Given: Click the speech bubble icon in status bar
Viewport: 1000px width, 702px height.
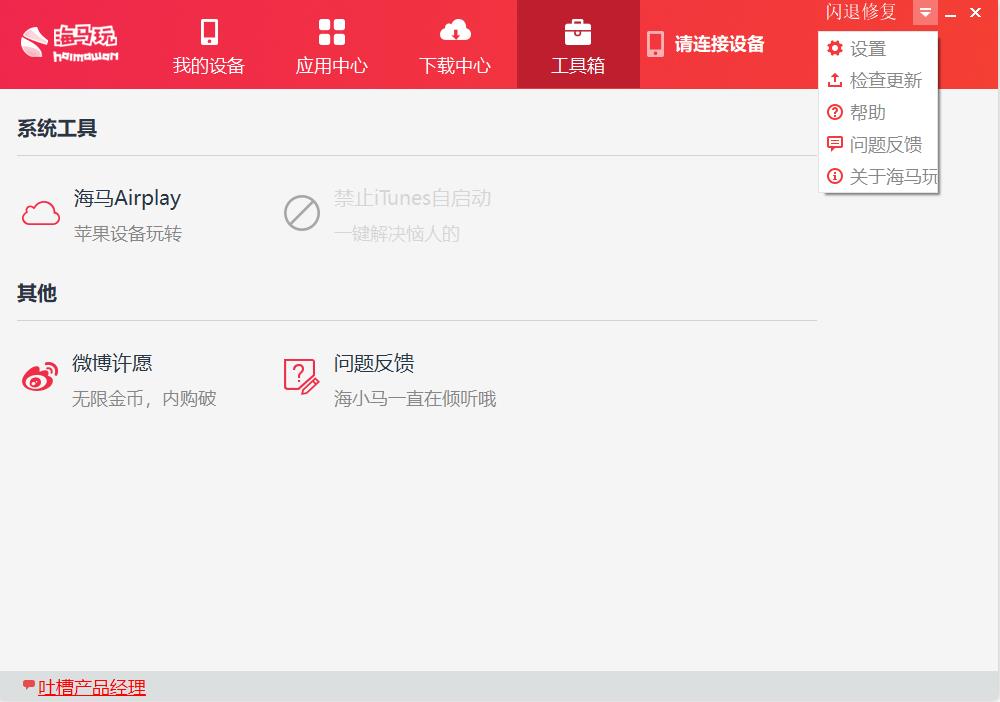Looking at the screenshot, I should point(28,686).
